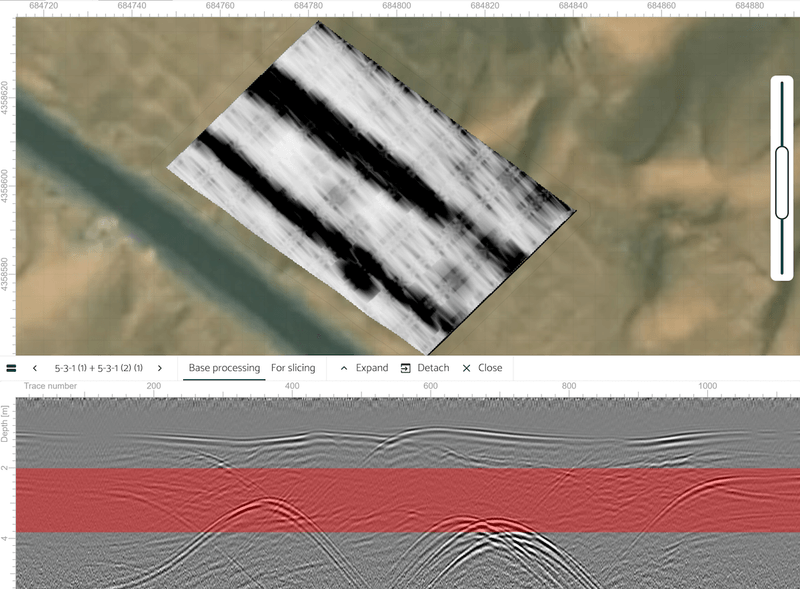The width and height of the screenshot is (800, 589).
Task: Click the red depth range band in radargram
Action: click(x=400, y=500)
